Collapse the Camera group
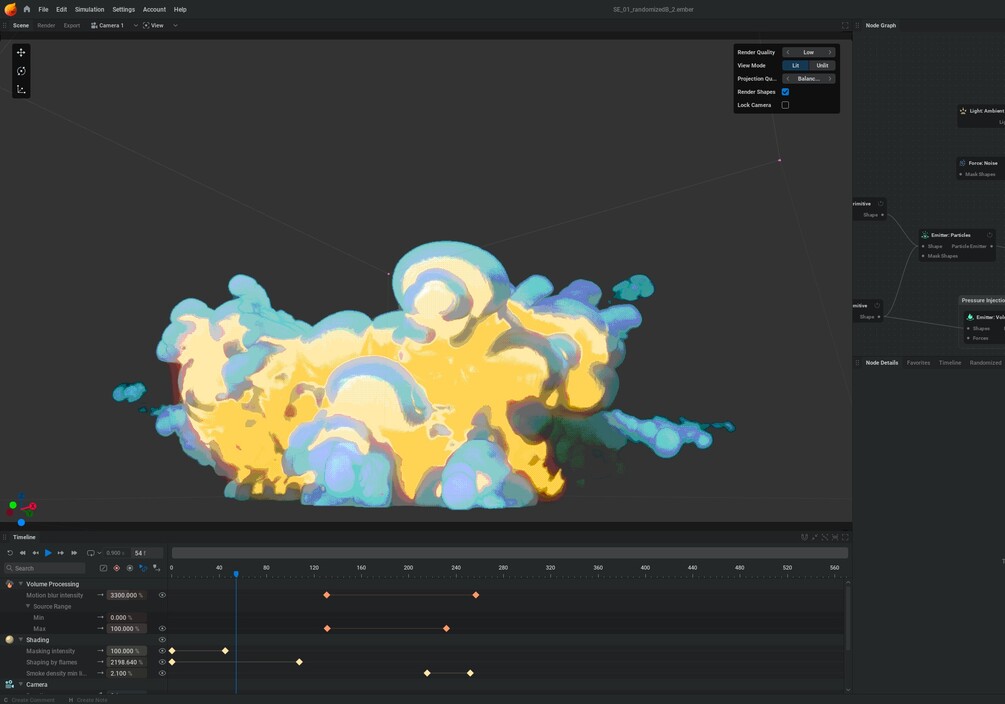This screenshot has height=704, width=1005. click(x=21, y=685)
